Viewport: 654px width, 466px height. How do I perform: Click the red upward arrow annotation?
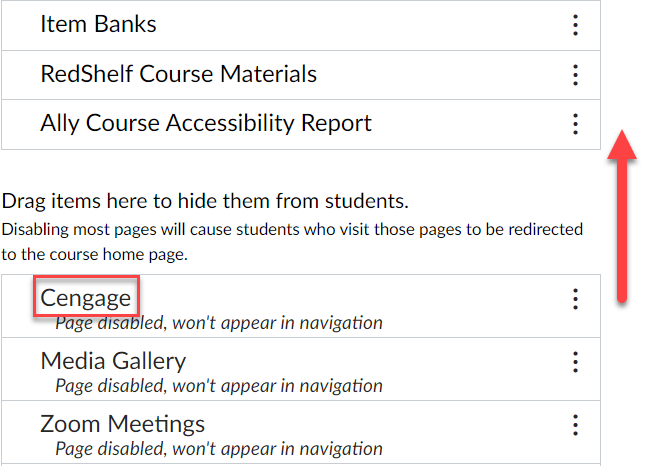coord(622,216)
